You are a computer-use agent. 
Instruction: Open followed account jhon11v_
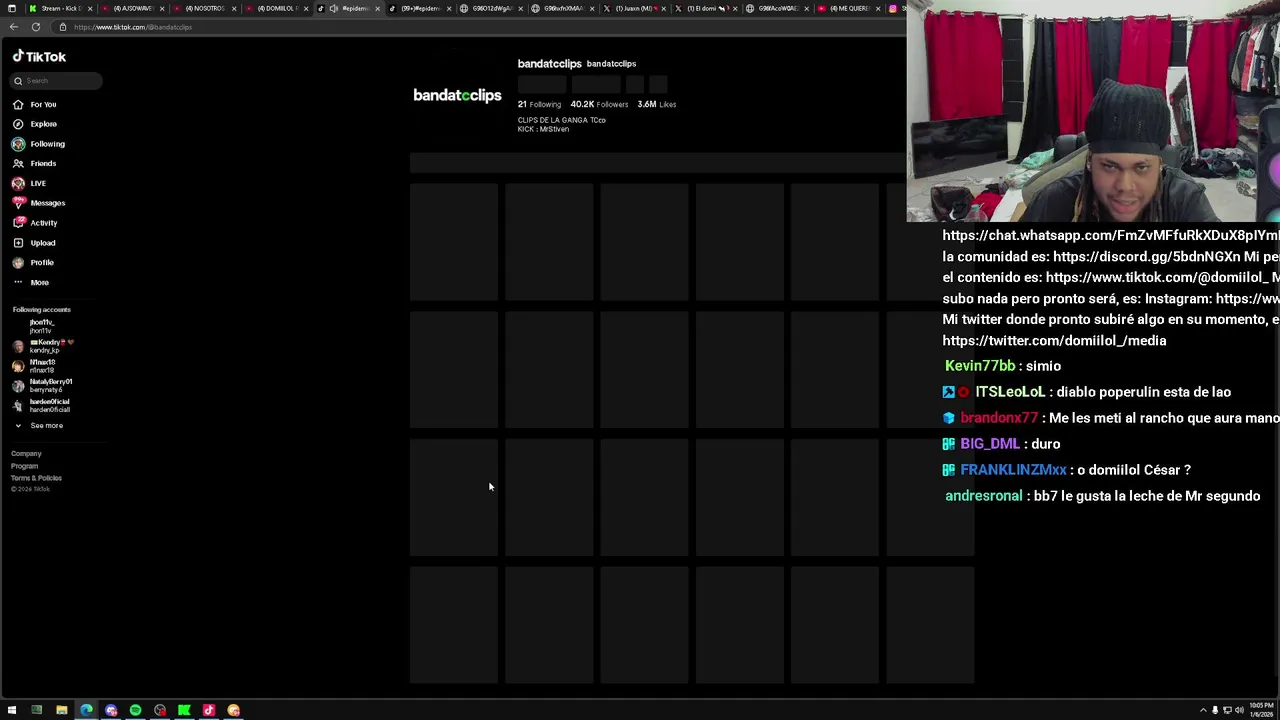(42, 326)
